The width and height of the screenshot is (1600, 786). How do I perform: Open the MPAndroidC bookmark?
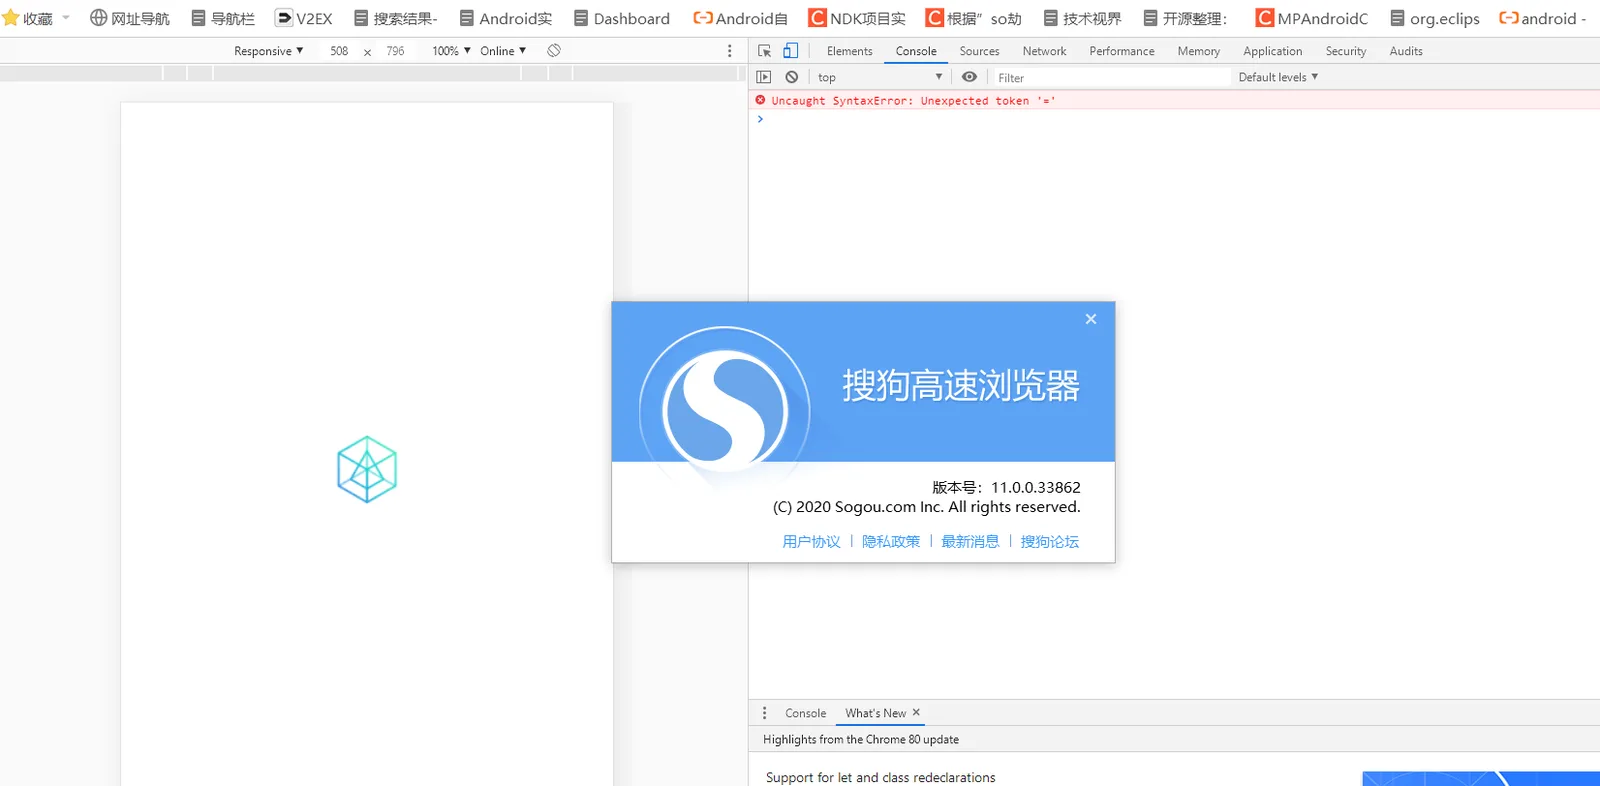(x=1312, y=18)
